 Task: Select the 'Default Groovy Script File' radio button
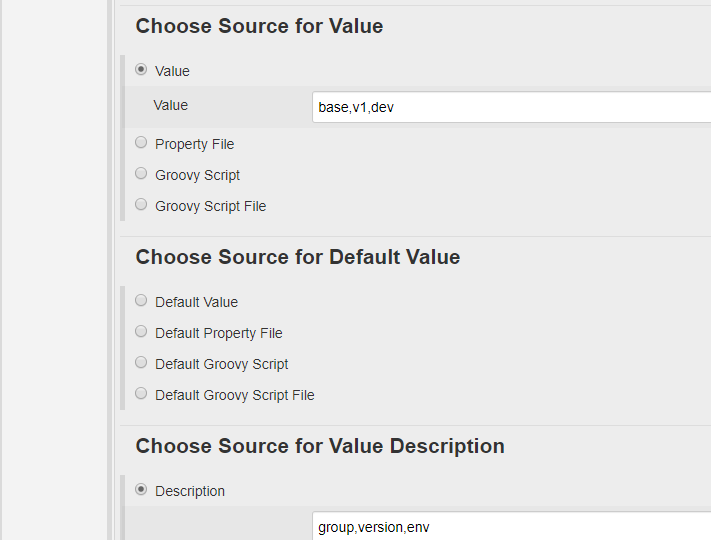coord(141,394)
